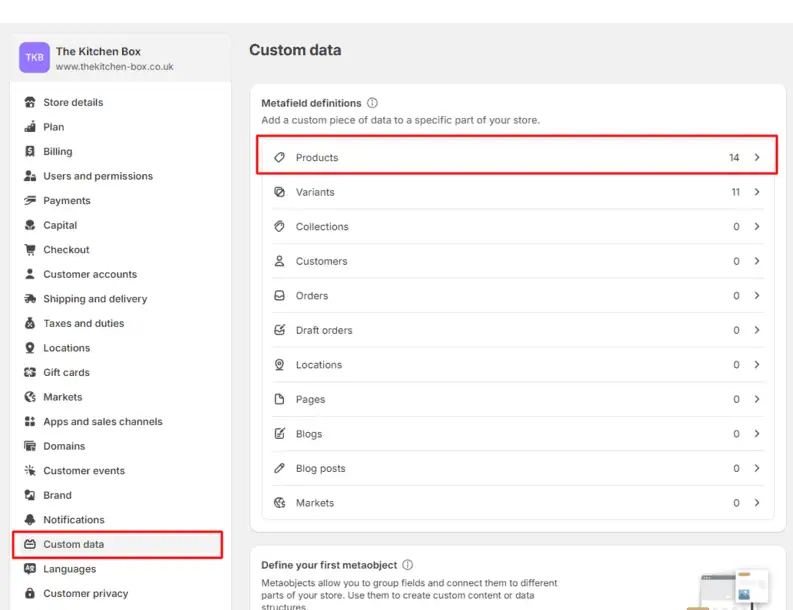
Task: Click the Store details shop icon
Action: [30, 102]
